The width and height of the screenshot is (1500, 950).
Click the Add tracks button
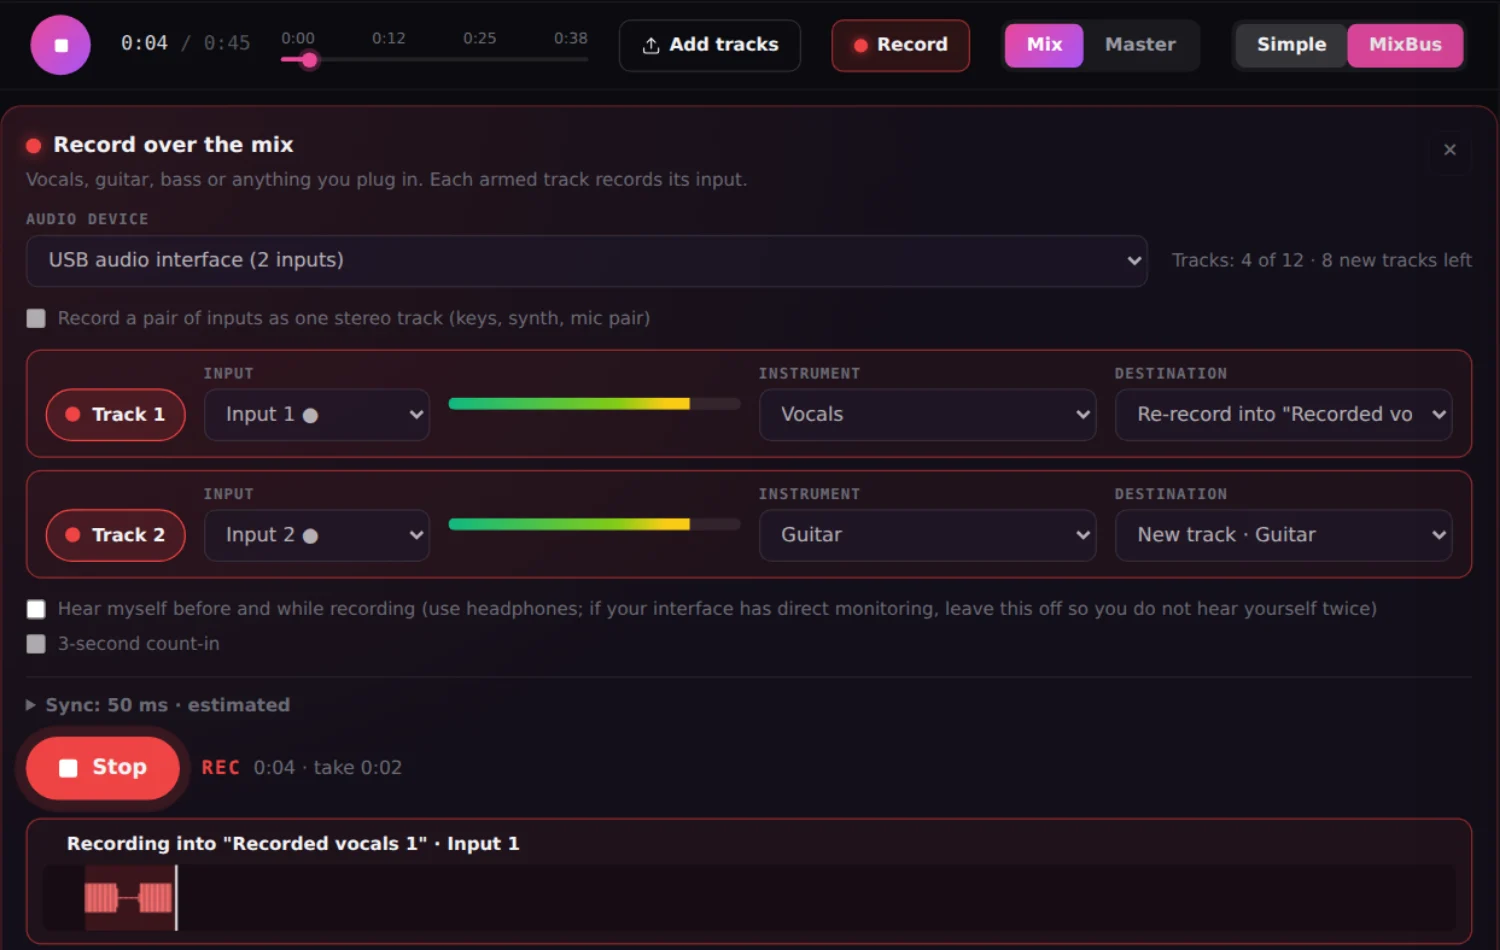[710, 45]
